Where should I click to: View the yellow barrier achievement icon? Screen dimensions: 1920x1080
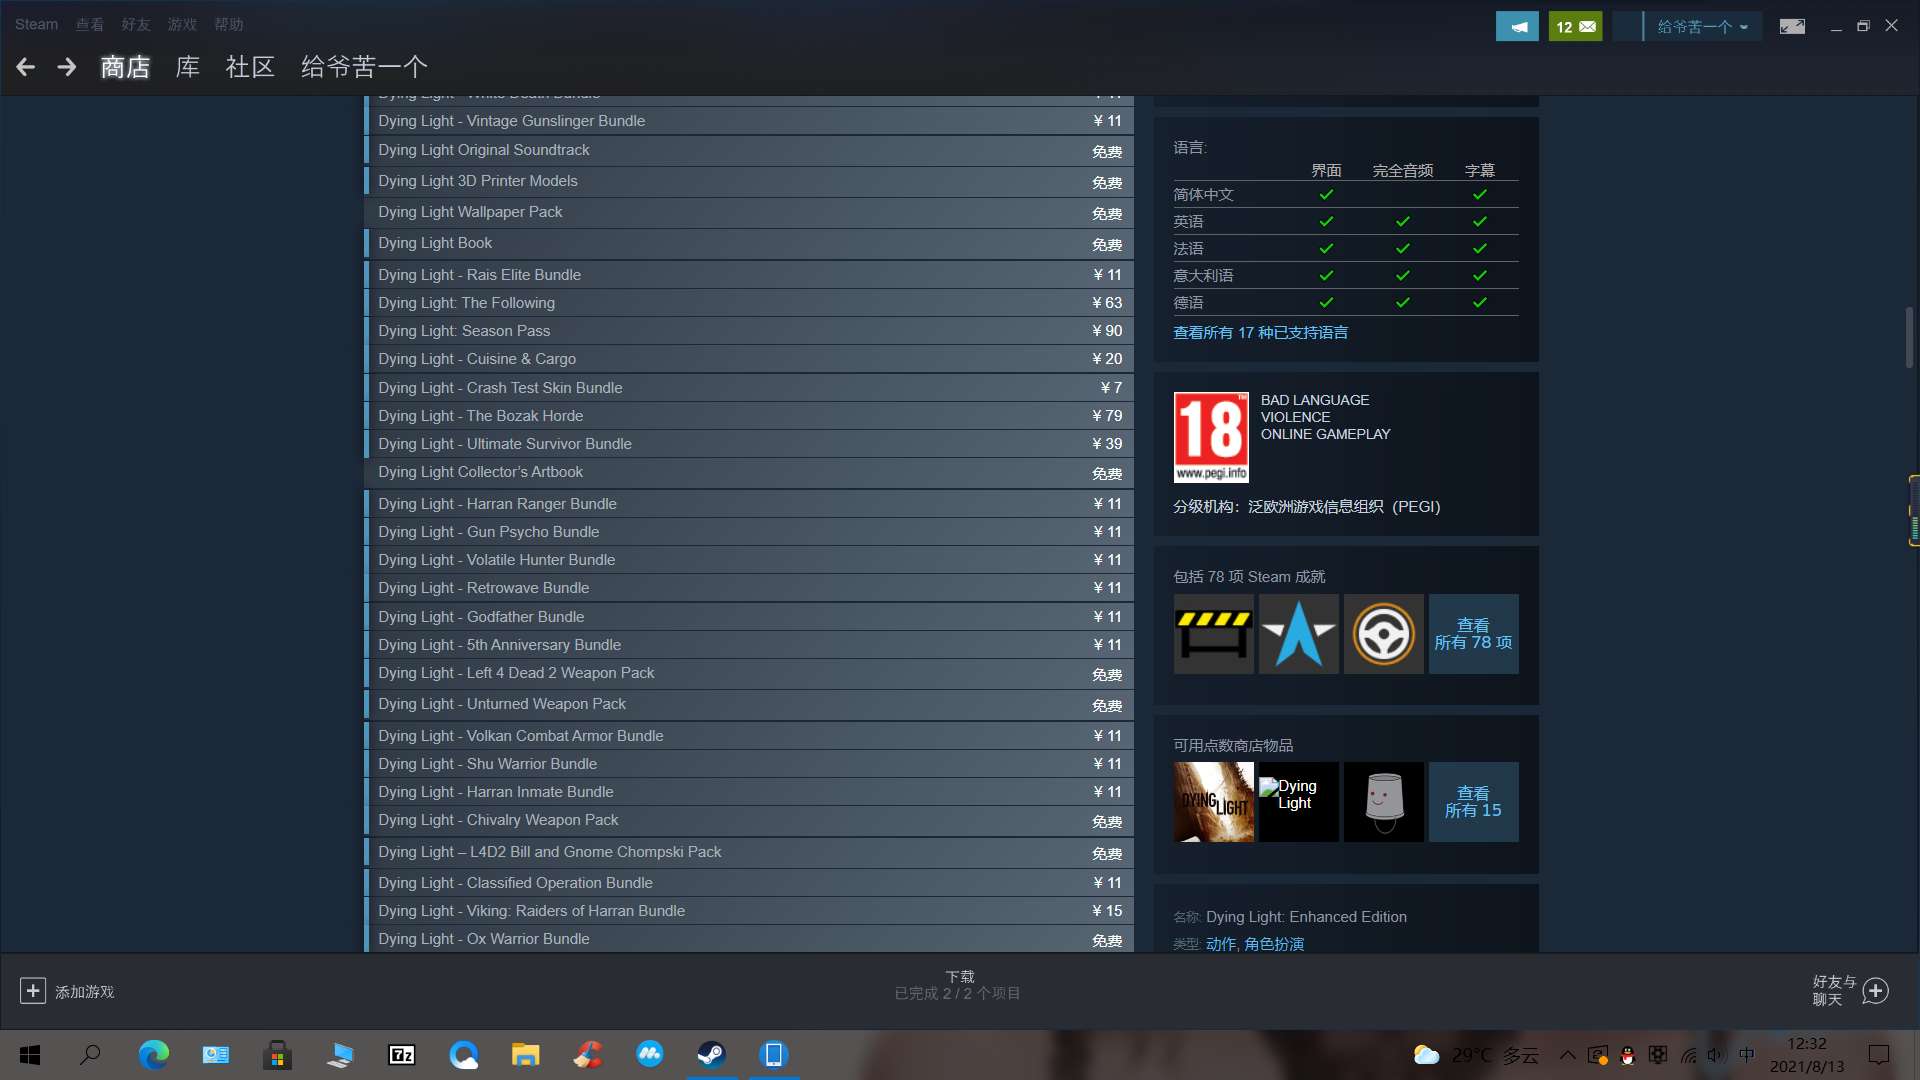[1213, 634]
